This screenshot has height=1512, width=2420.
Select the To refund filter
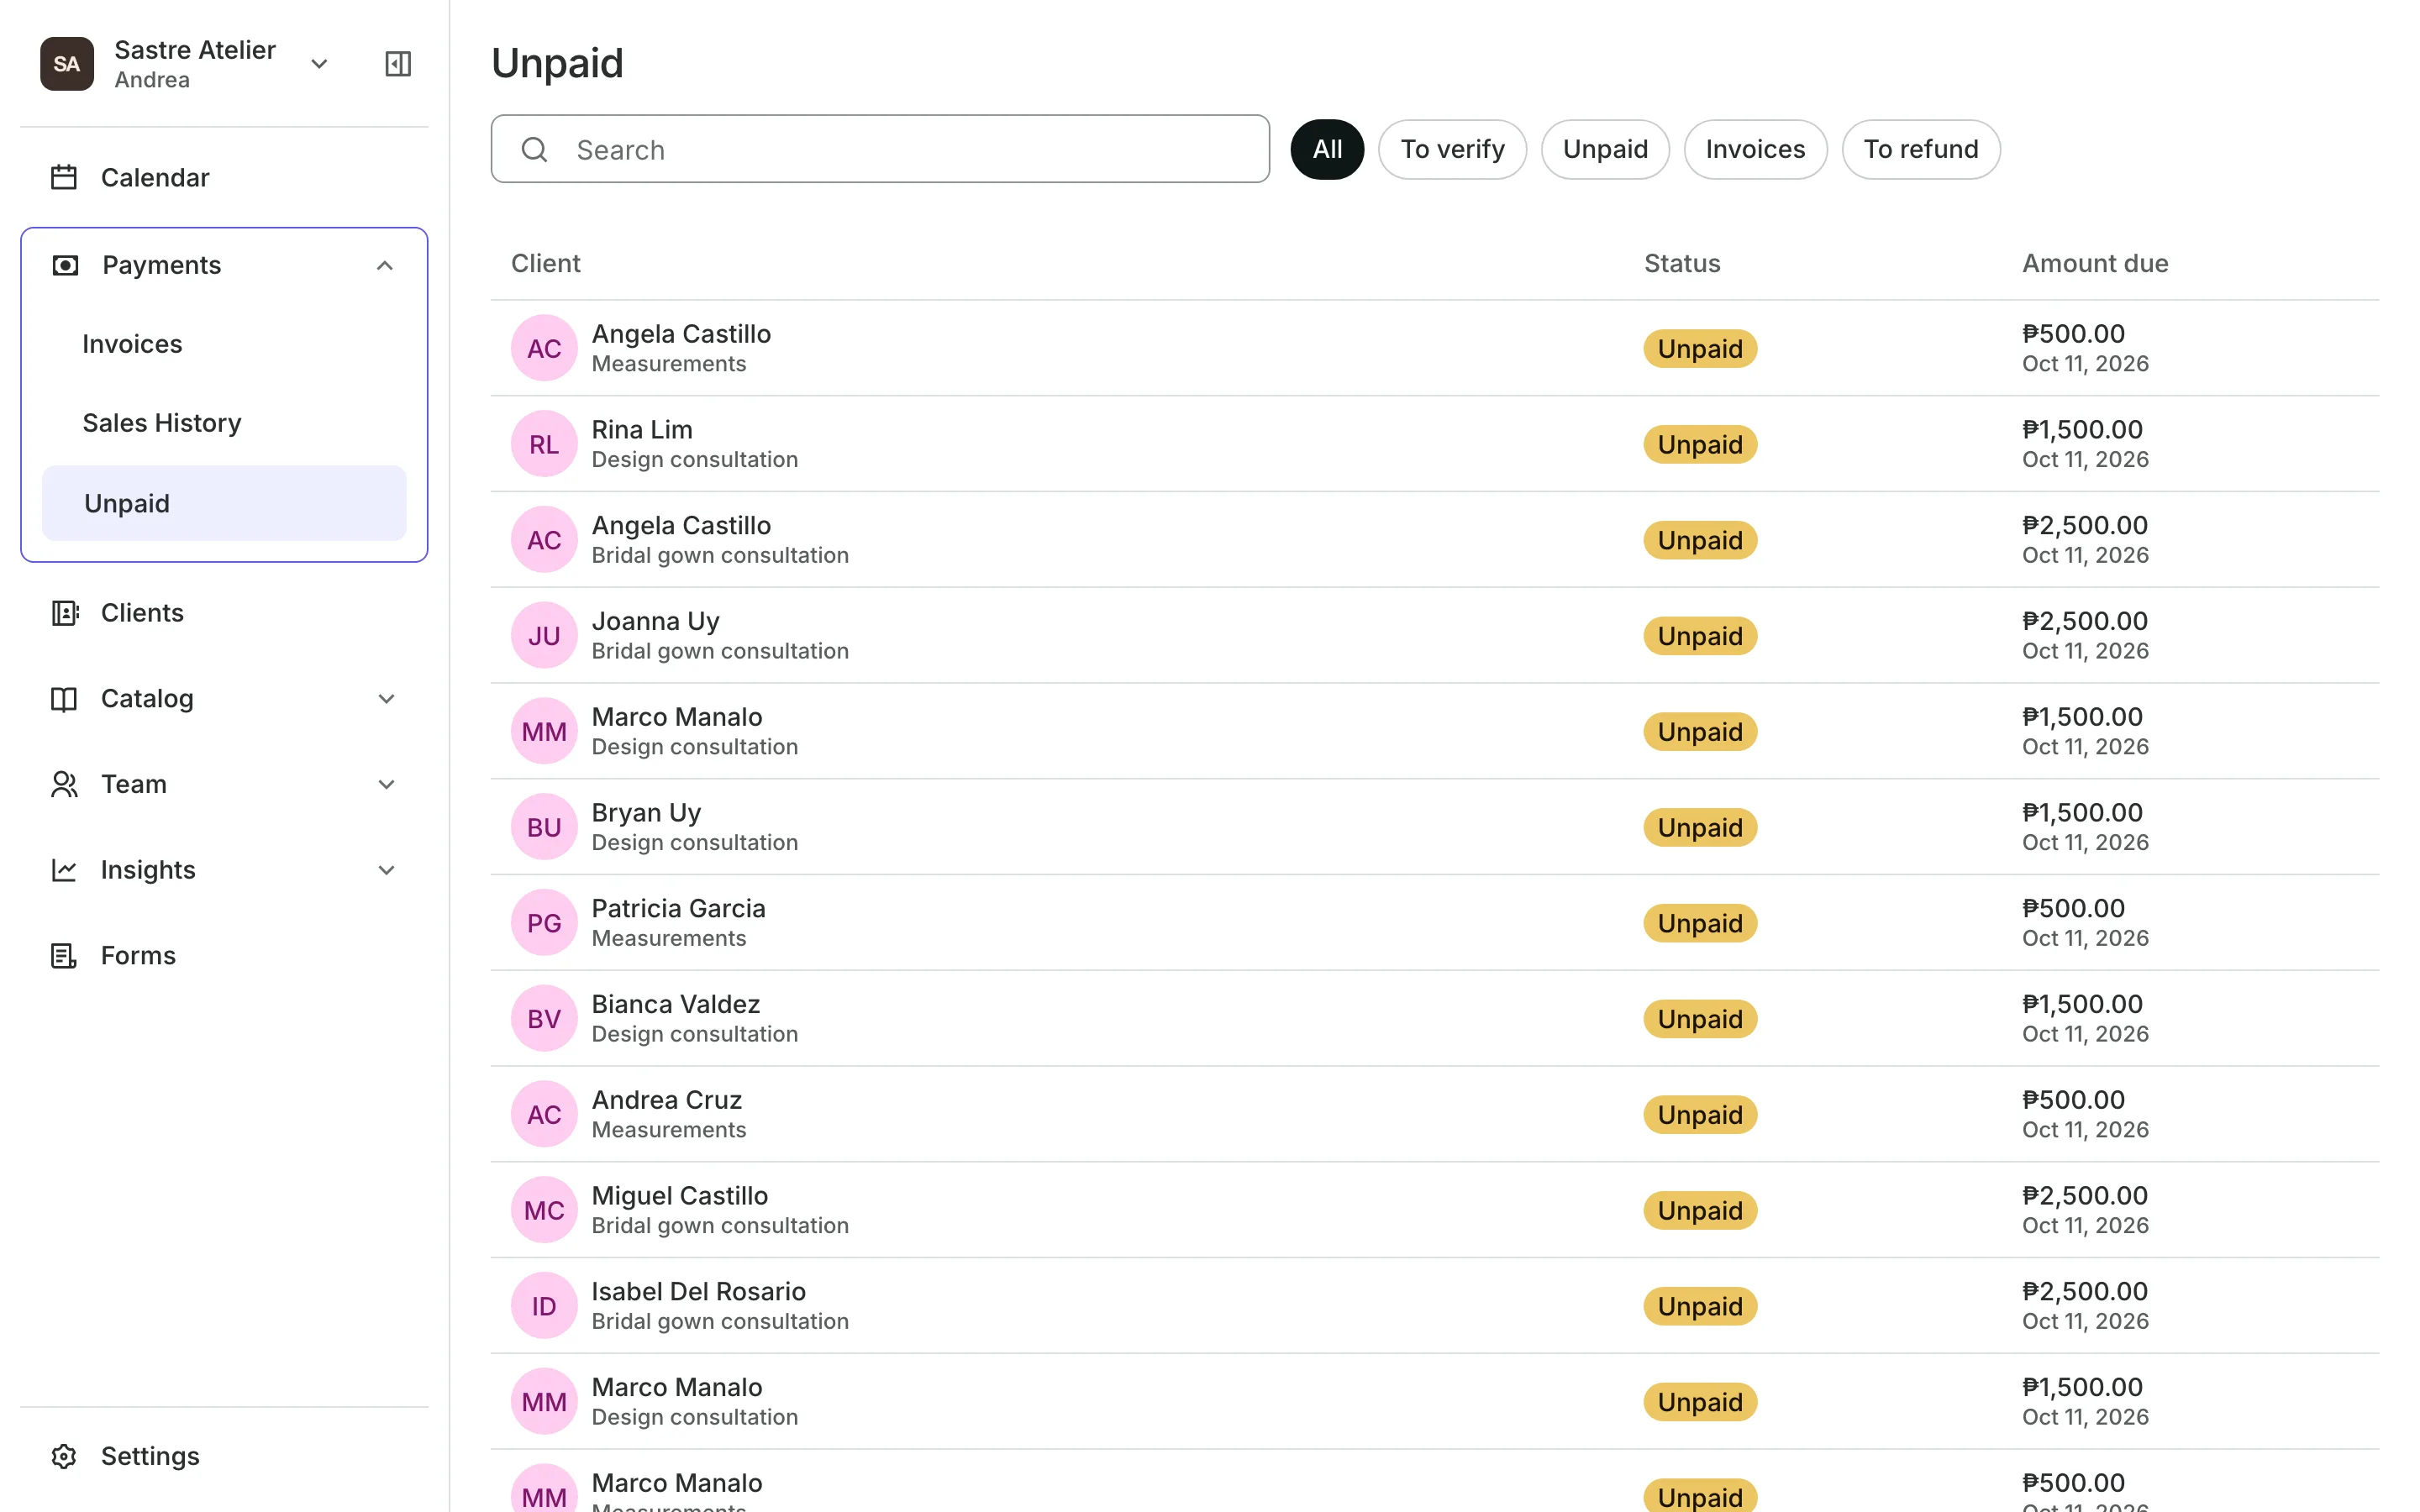click(x=1921, y=149)
